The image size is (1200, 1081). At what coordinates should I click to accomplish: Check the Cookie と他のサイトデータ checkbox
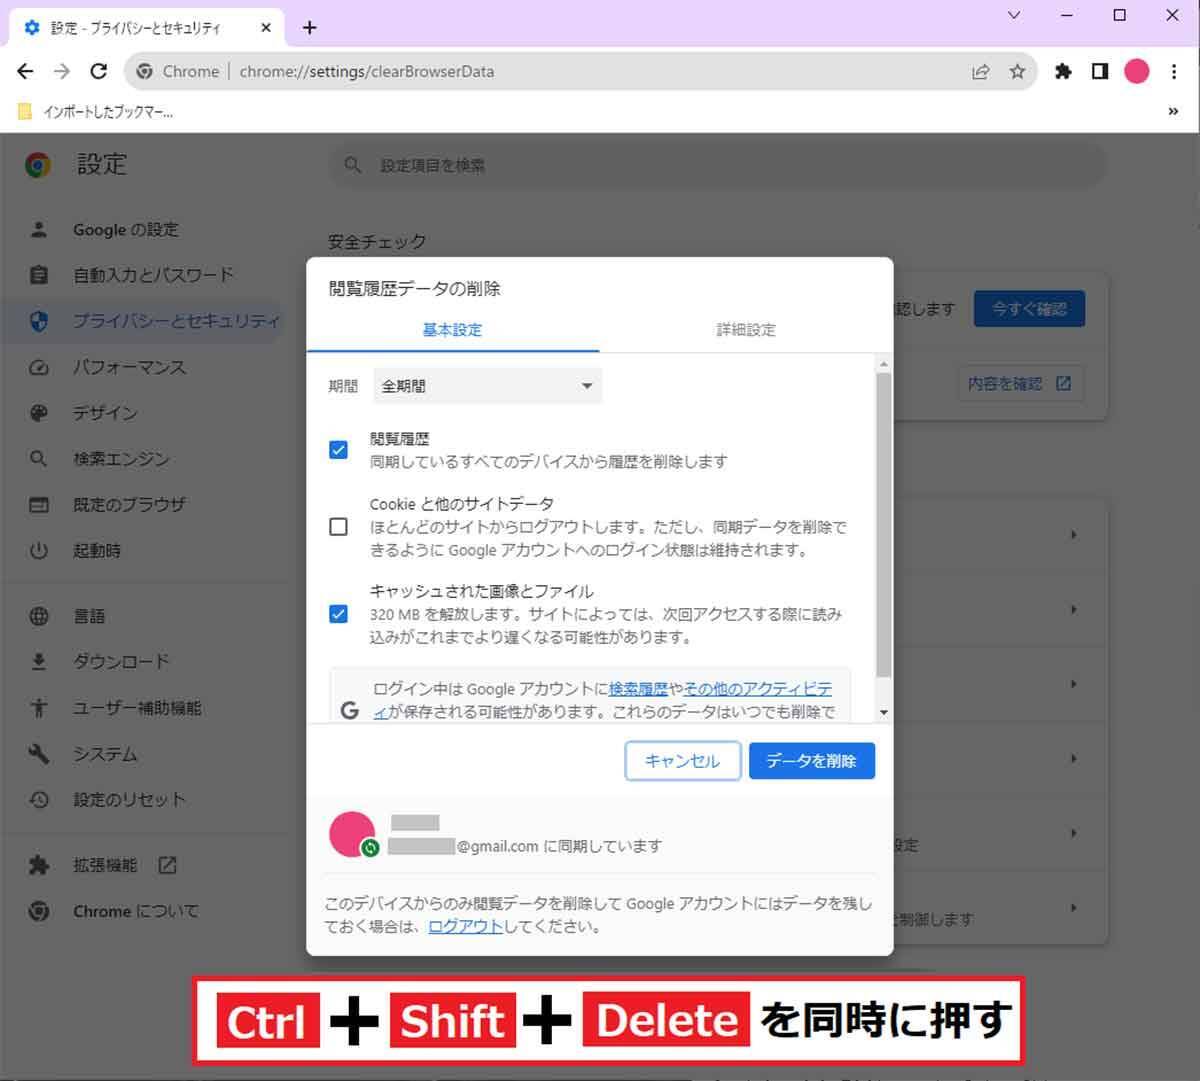[339, 527]
